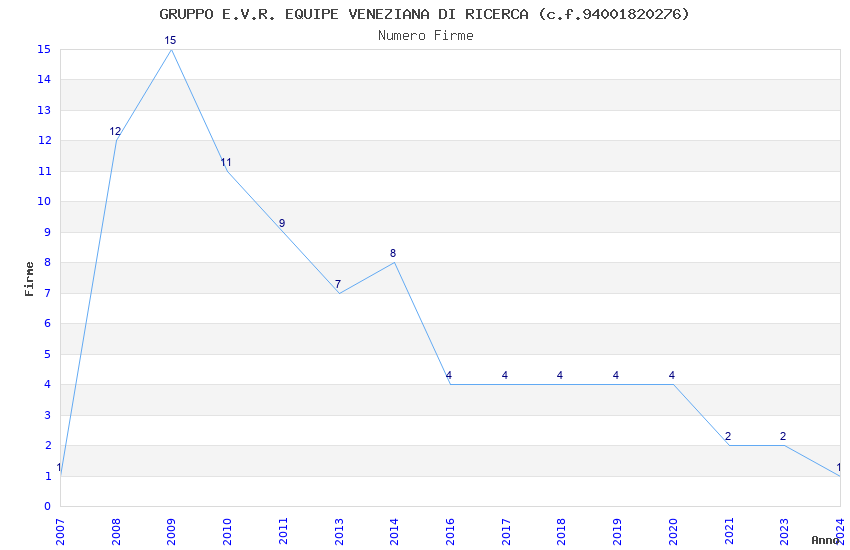Click the x-axis year label 2019

coord(617,532)
